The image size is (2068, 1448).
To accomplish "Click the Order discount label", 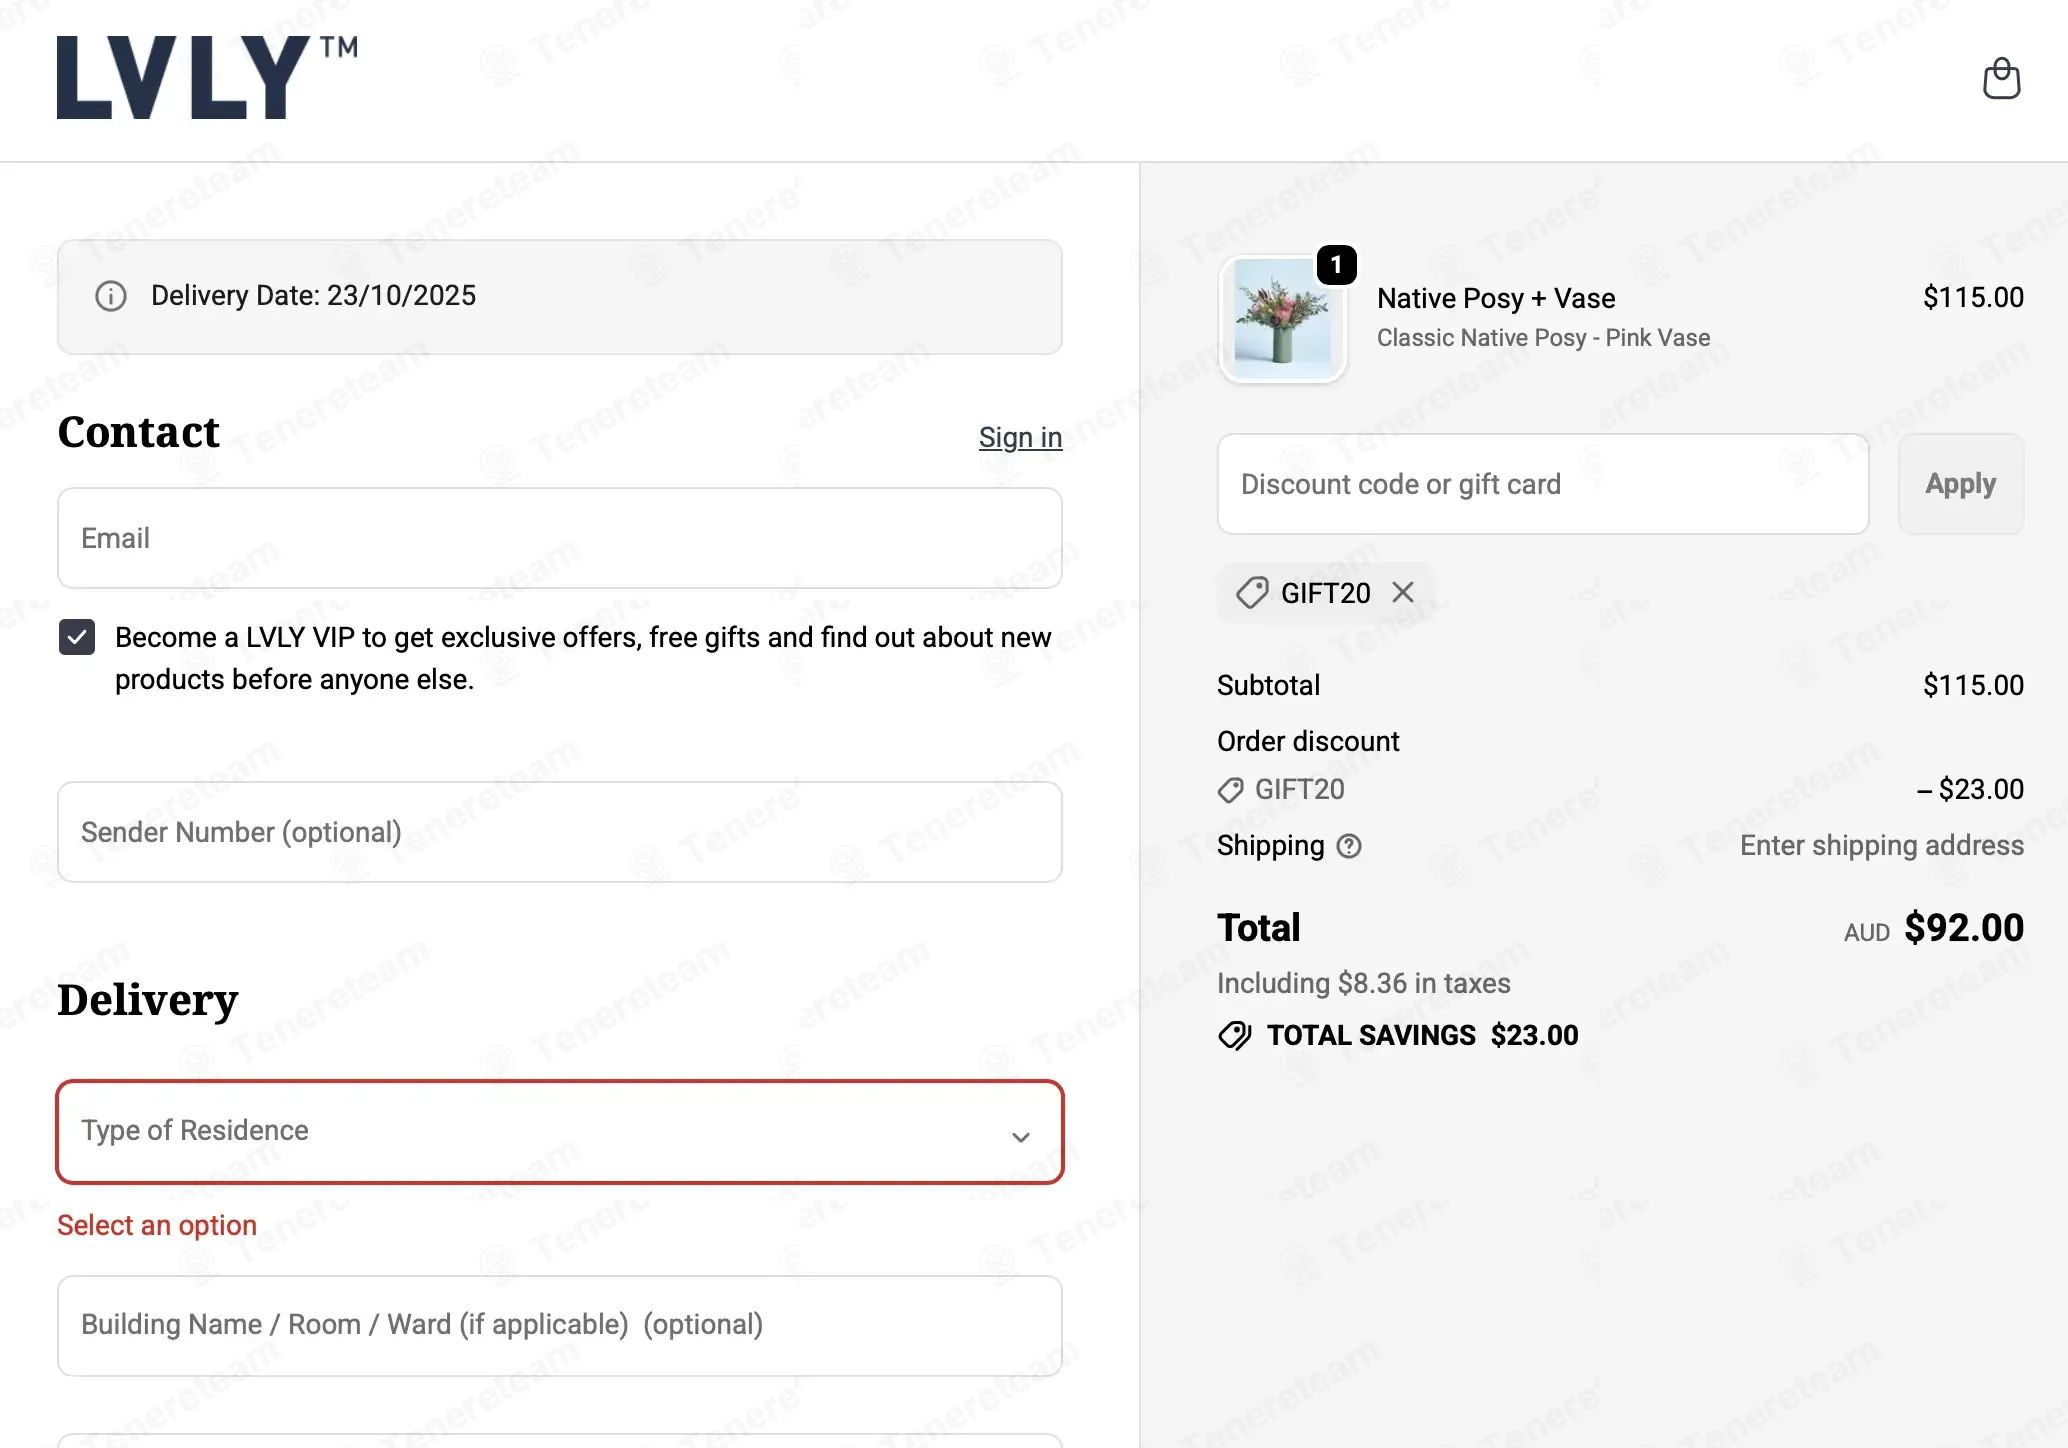I will (1308, 741).
